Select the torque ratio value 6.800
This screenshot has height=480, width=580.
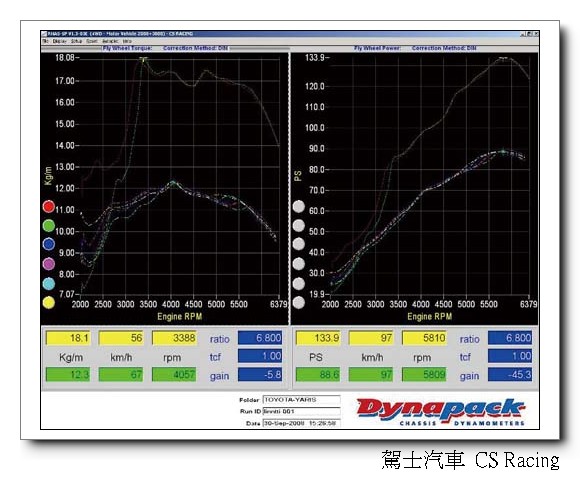tap(260, 338)
